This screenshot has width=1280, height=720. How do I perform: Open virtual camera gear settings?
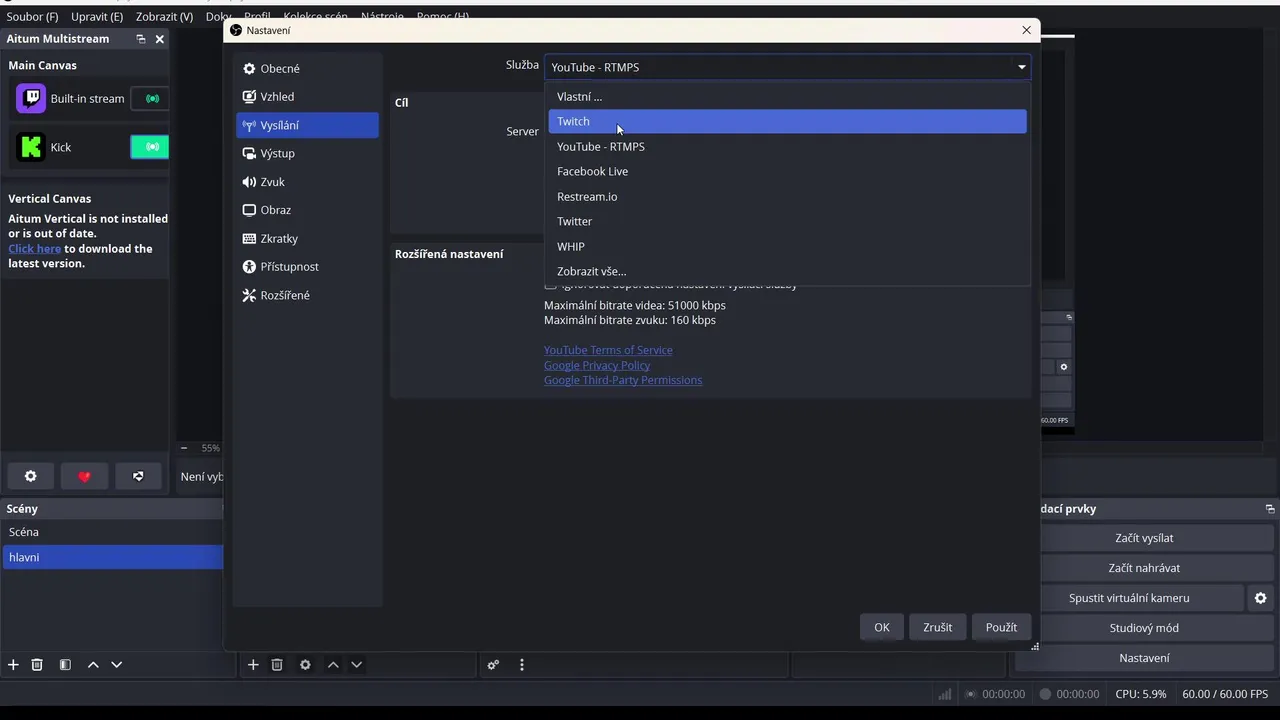pos(1260,598)
